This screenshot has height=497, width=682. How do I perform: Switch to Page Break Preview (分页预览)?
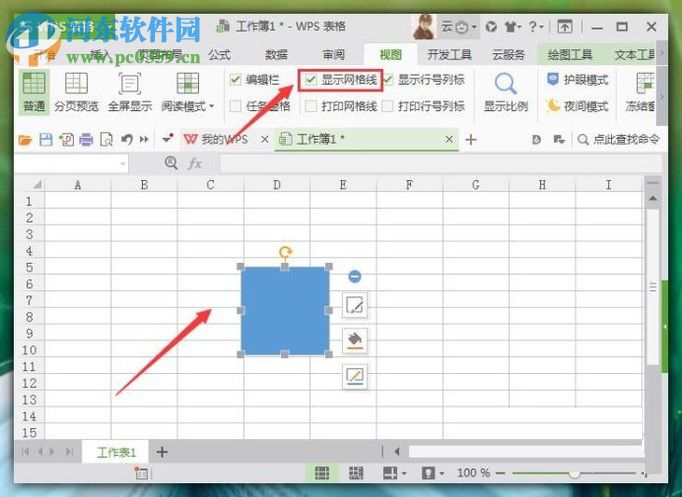pyautogui.click(x=76, y=83)
